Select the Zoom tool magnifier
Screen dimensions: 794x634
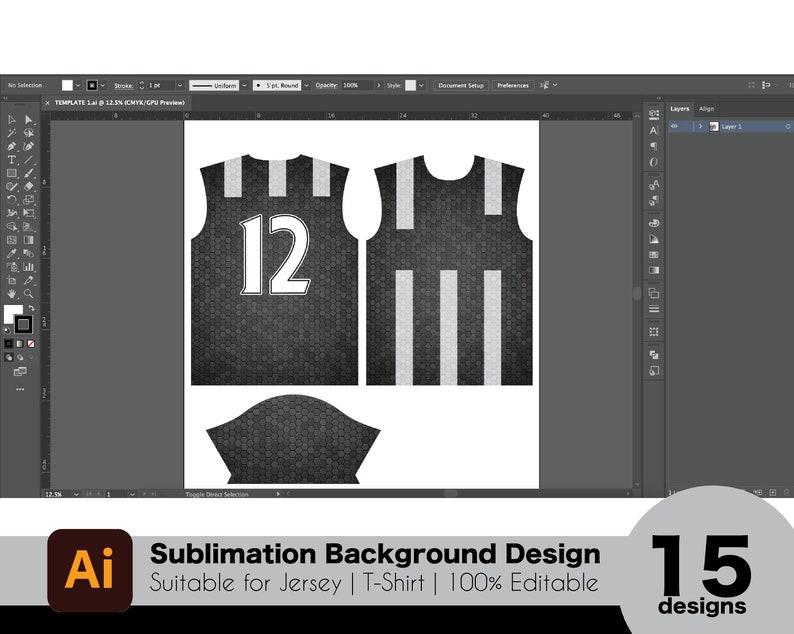coord(29,294)
